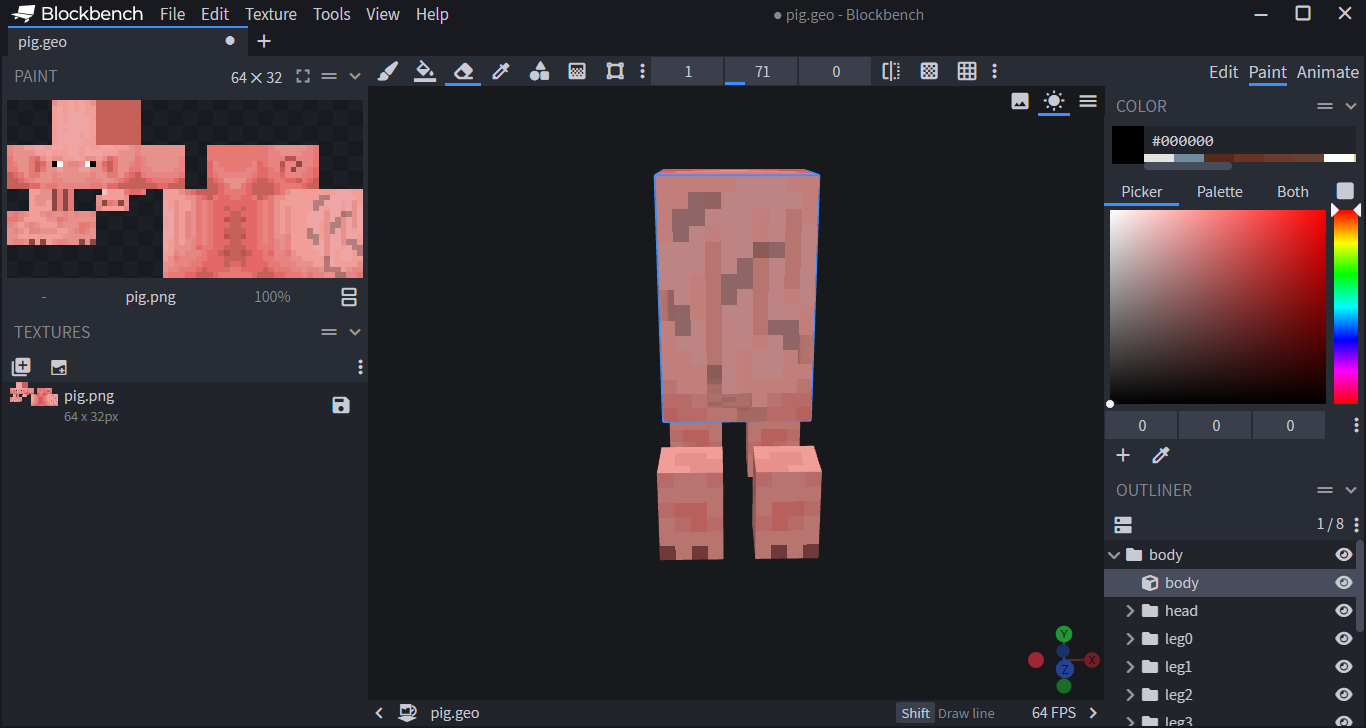
Task: Switch to the Palette color tab
Action: point(1220,192)
